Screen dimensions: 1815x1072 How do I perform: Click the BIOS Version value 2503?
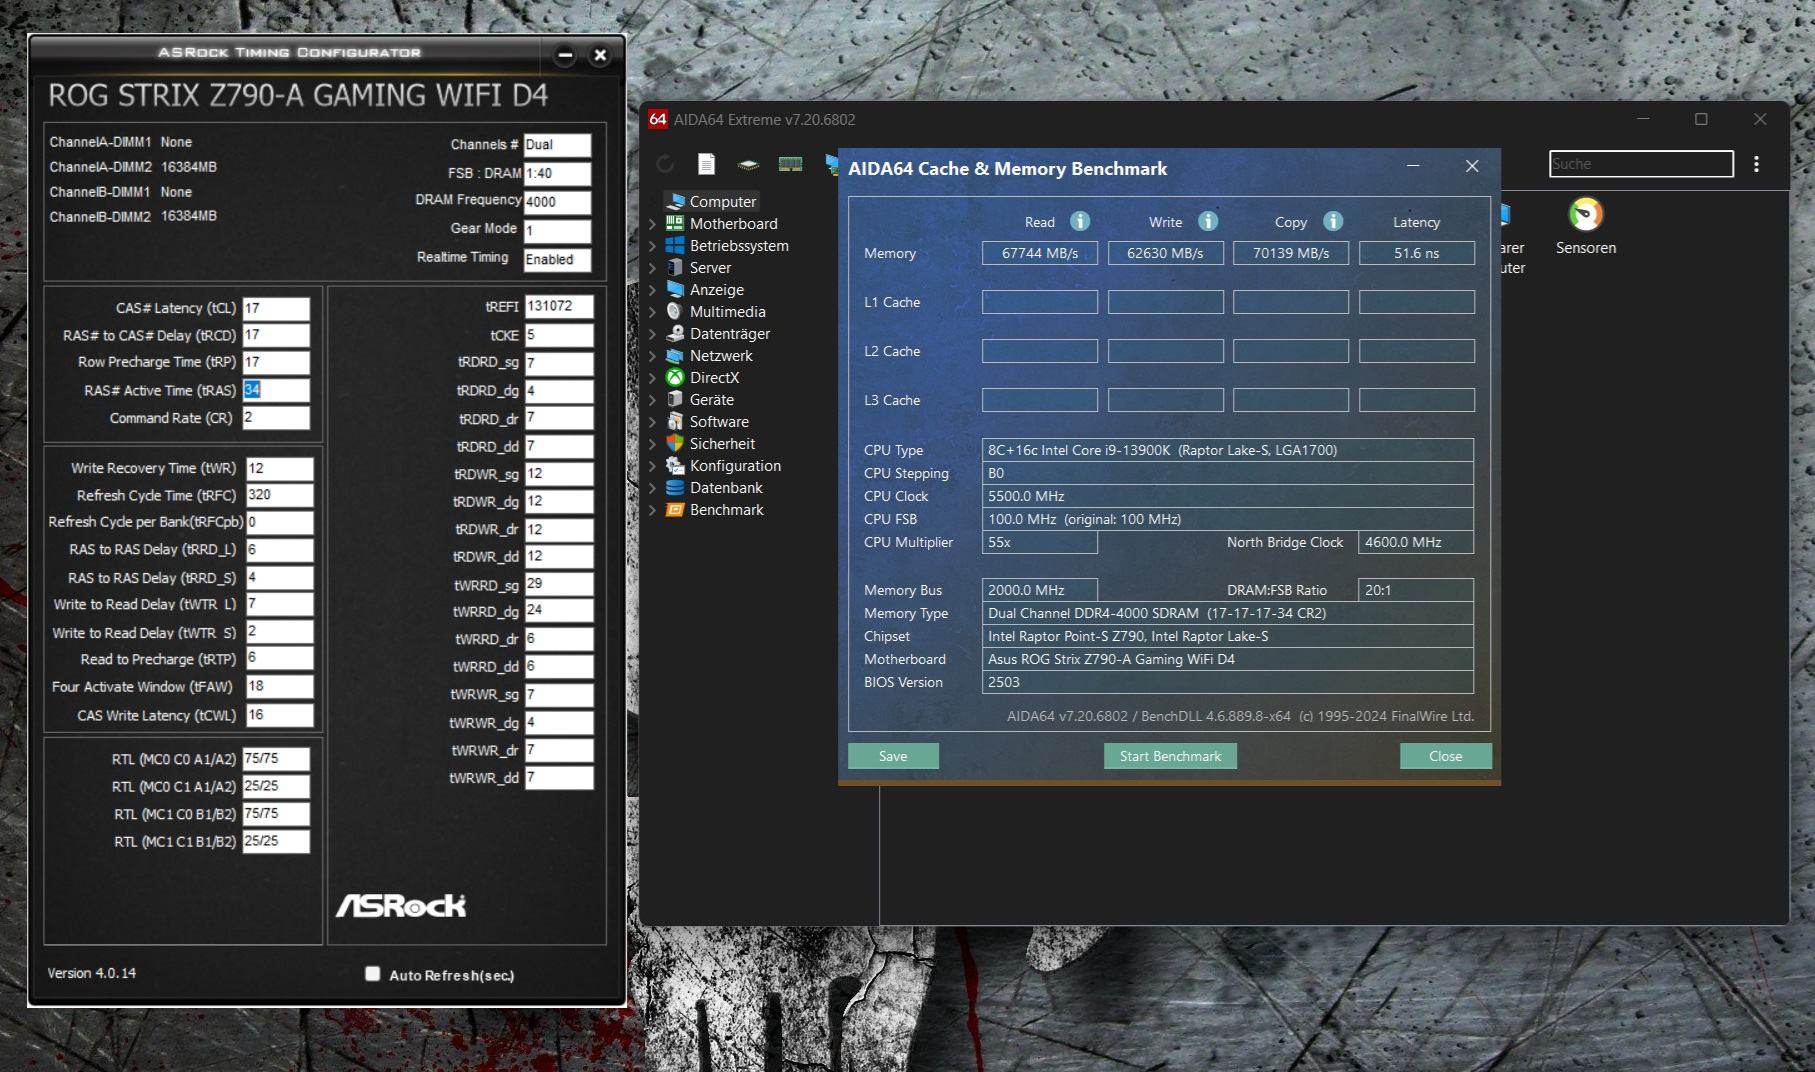(x=1227, y=682)
